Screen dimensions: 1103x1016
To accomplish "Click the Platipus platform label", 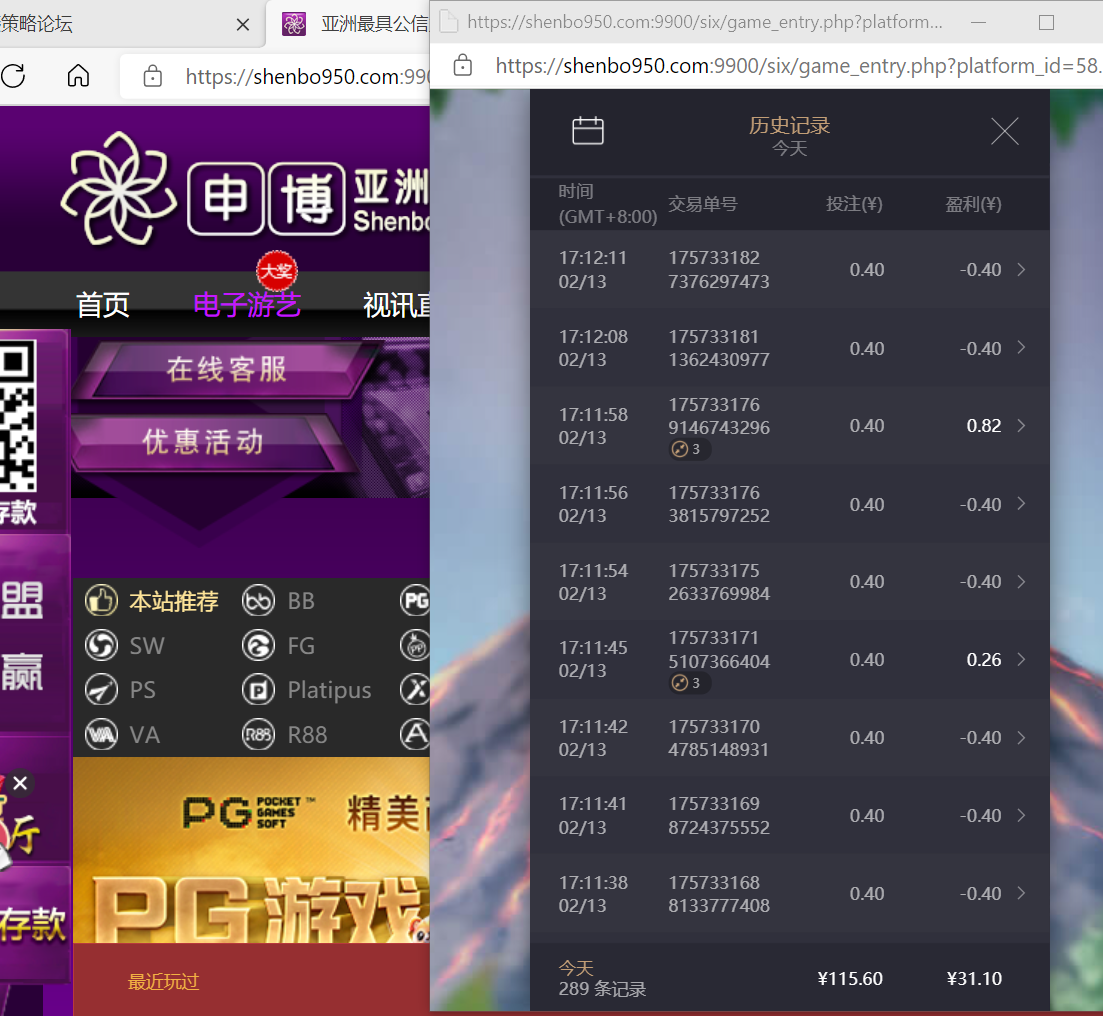I will (329, 690).
